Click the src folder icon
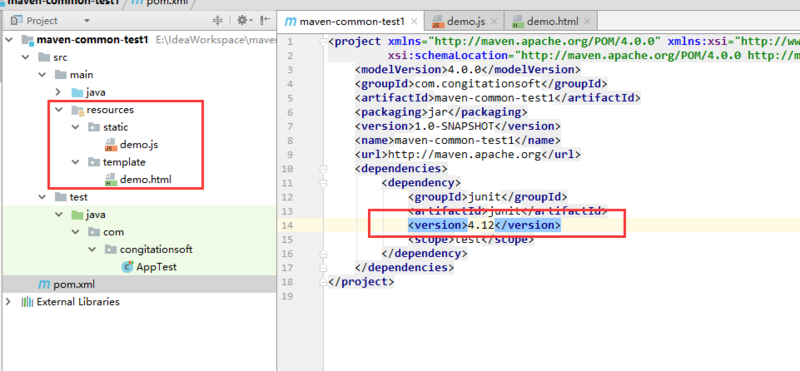 [x=44, y=58]
